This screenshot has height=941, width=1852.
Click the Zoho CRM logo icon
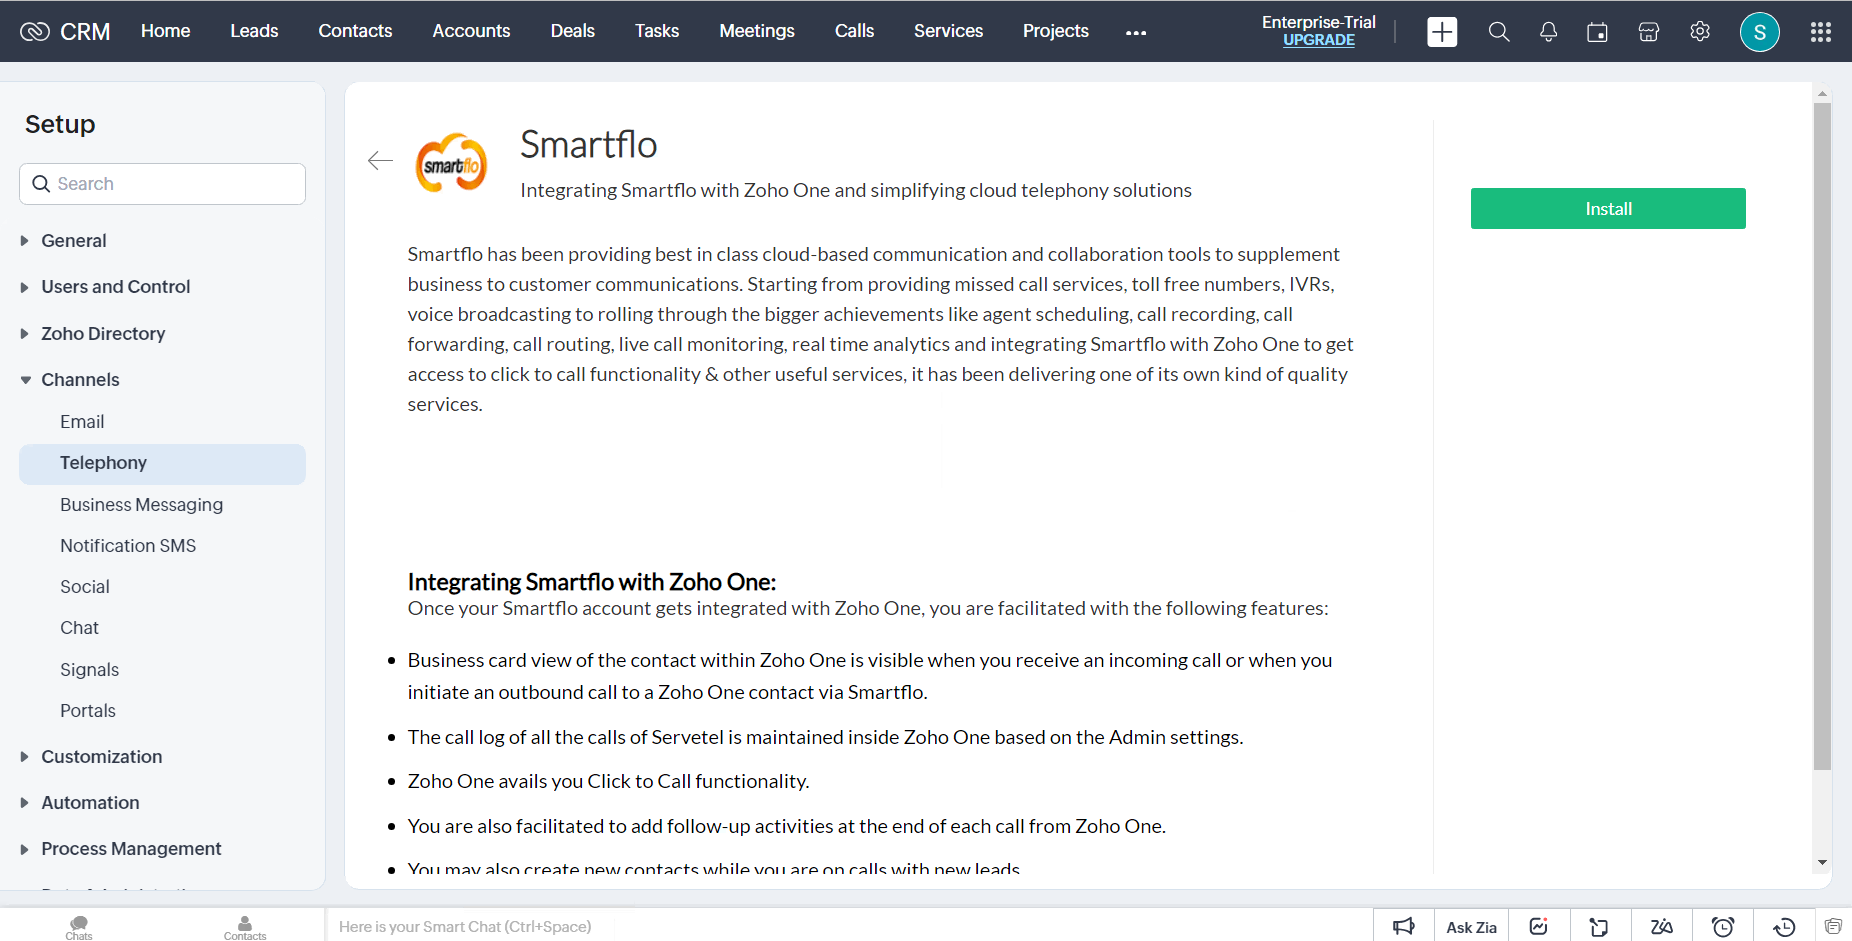(35, 31)
